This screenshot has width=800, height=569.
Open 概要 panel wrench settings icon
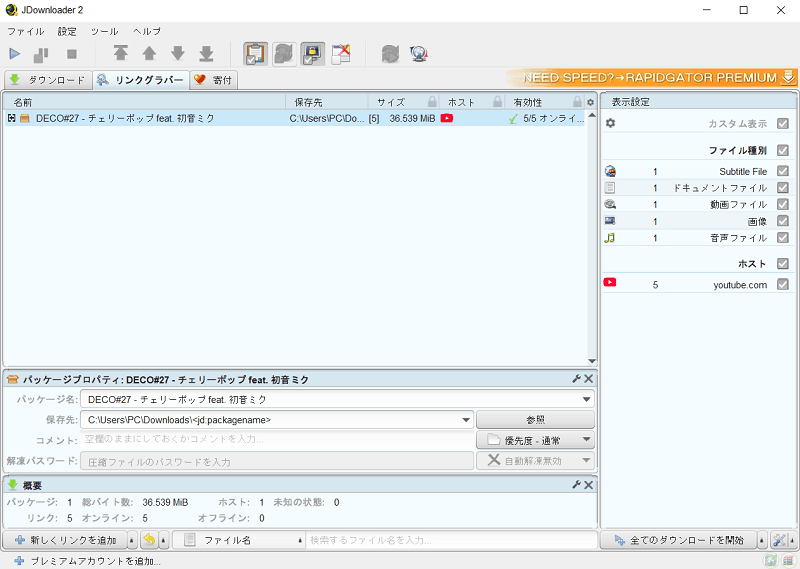pos(577,485)
